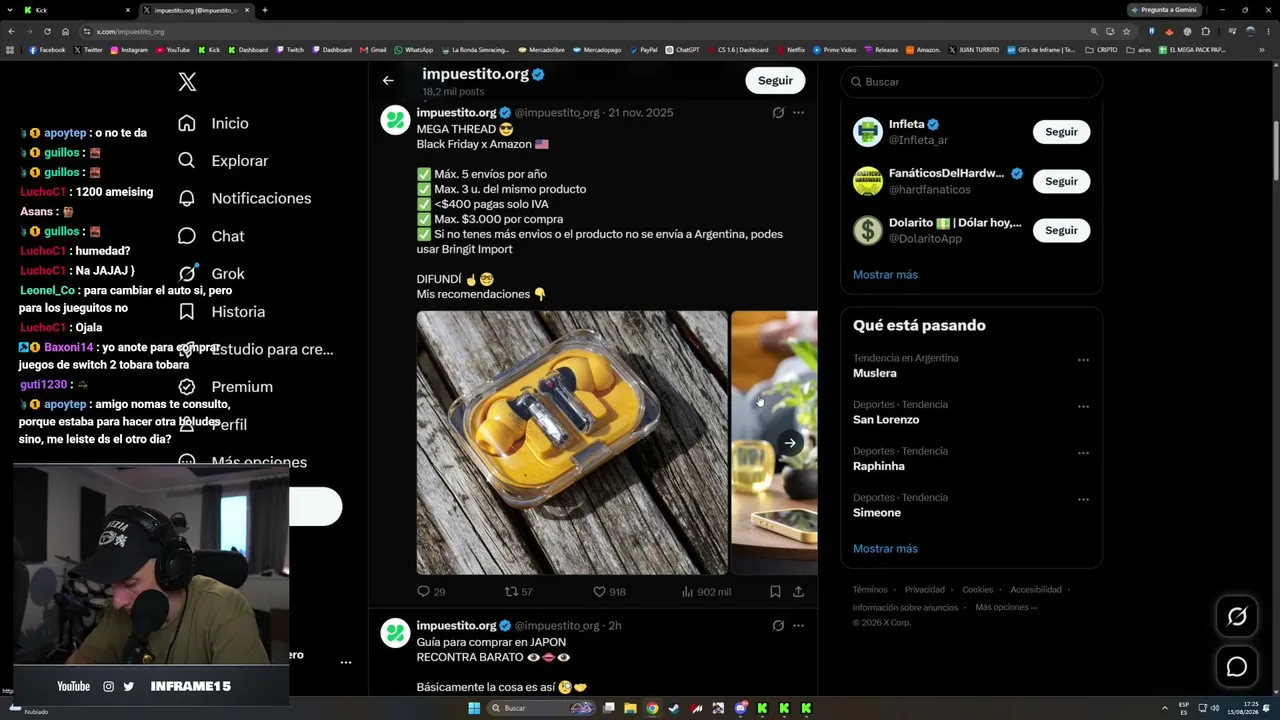The width and height of the screenshot is (1280, 720).
Task: Open Chrome from the taskbar
Action: [x=652, y=708]
